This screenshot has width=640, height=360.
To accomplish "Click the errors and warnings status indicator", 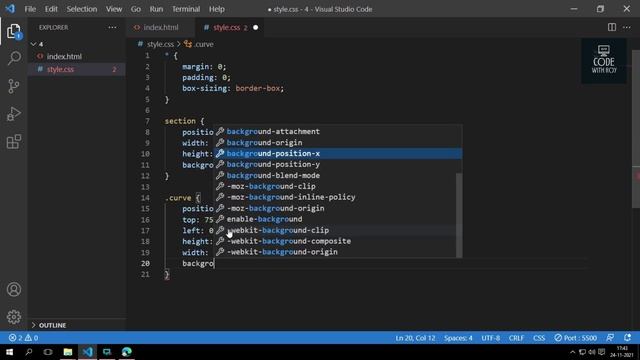I will (23, 338).
